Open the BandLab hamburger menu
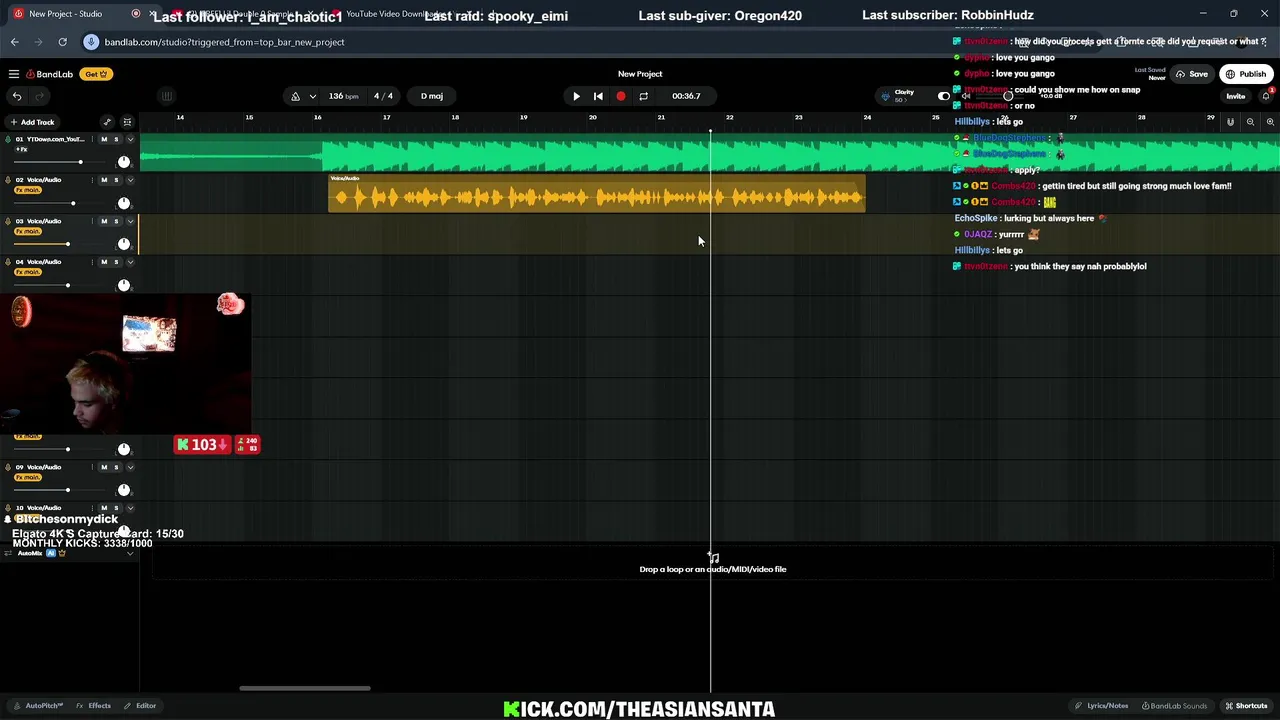The height and width of the screenshot is (720, 1280). point(14,74)
